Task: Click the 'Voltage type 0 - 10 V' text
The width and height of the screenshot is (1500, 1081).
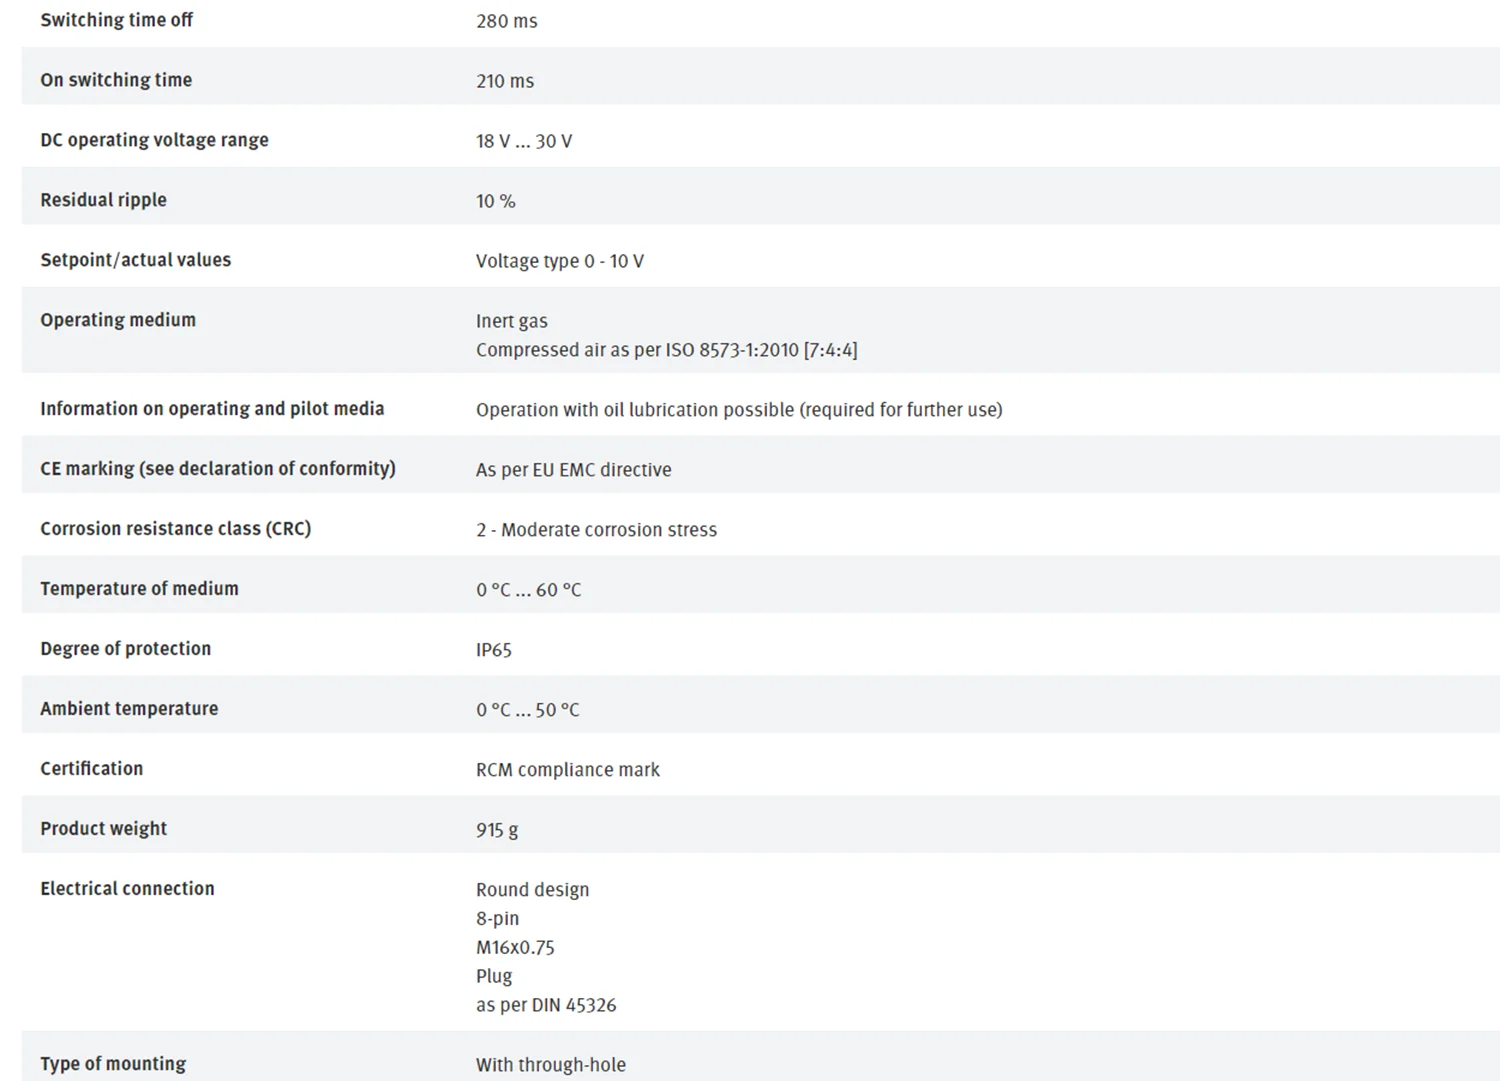Action: click(x=559, y=261)
